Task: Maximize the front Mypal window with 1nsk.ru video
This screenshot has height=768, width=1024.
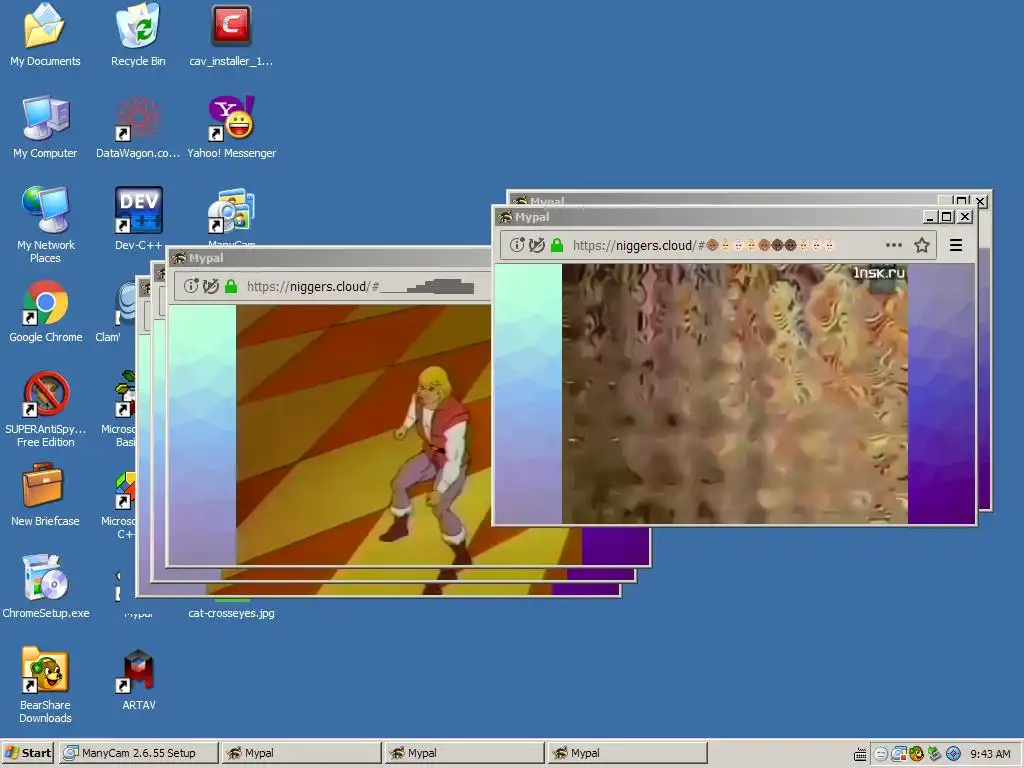Action: 947,217
